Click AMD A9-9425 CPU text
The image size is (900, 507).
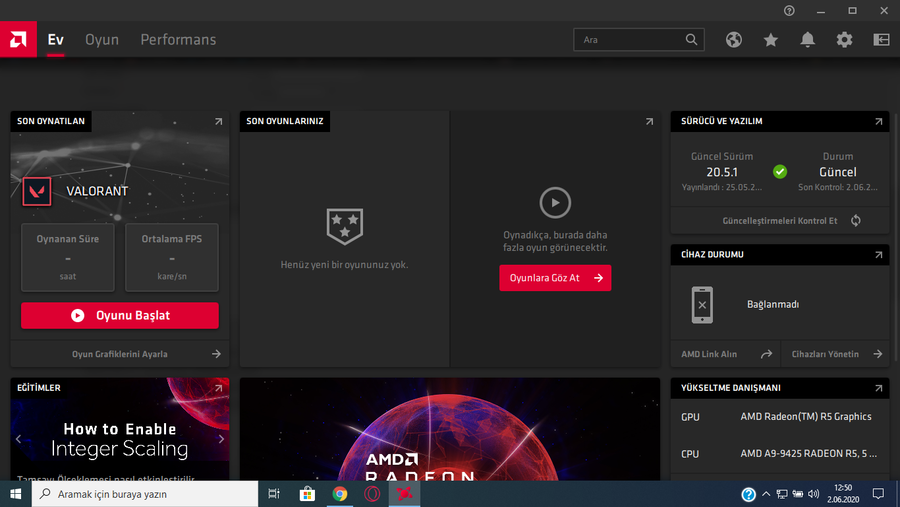pos(809,454)
